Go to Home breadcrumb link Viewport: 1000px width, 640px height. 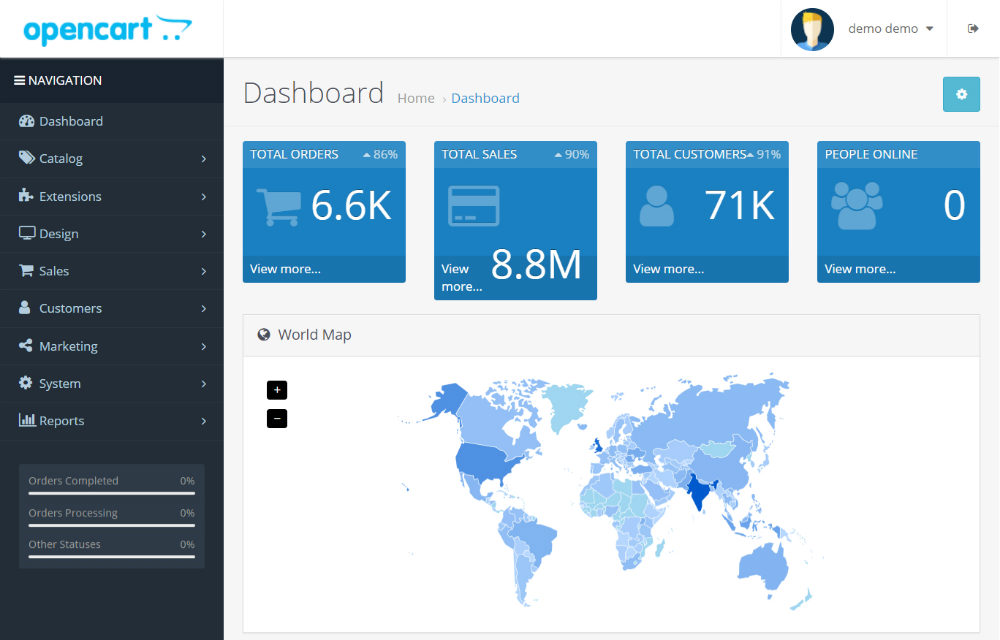415,98
